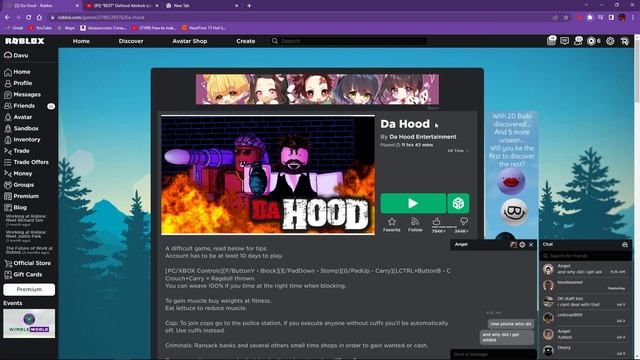Open Profile in the left sidebar
Viewport: 640px width, 360px height.
coord(18,83)
